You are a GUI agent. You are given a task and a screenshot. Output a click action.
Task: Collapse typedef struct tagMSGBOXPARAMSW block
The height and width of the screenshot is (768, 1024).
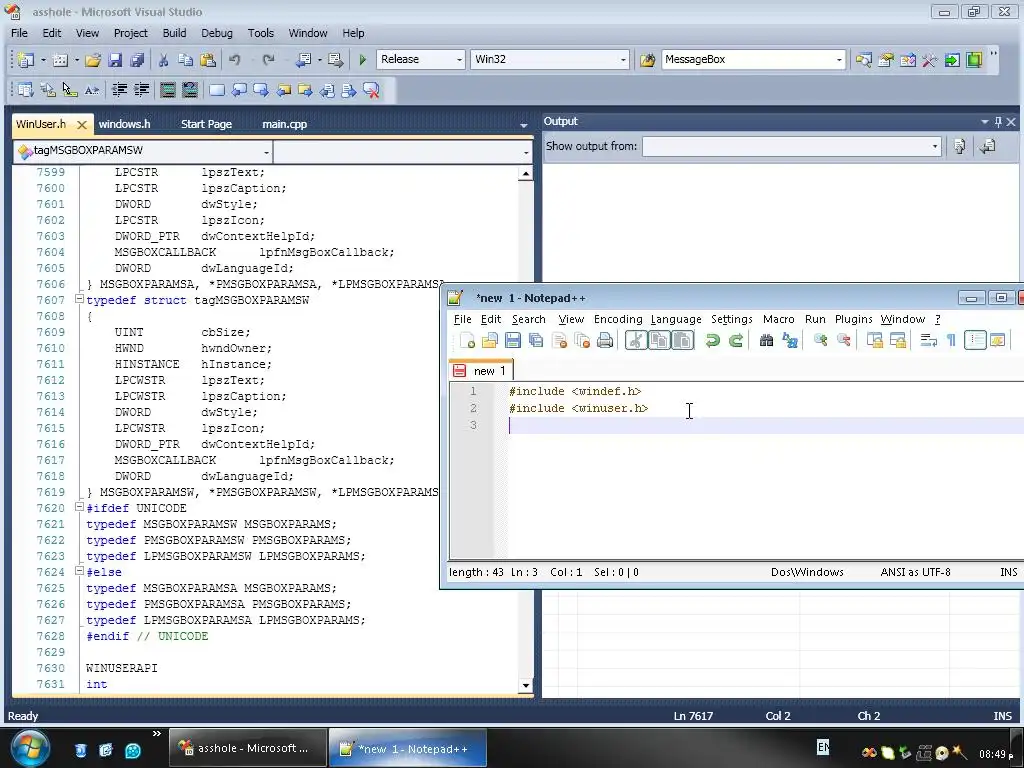(x=79, y=299)
